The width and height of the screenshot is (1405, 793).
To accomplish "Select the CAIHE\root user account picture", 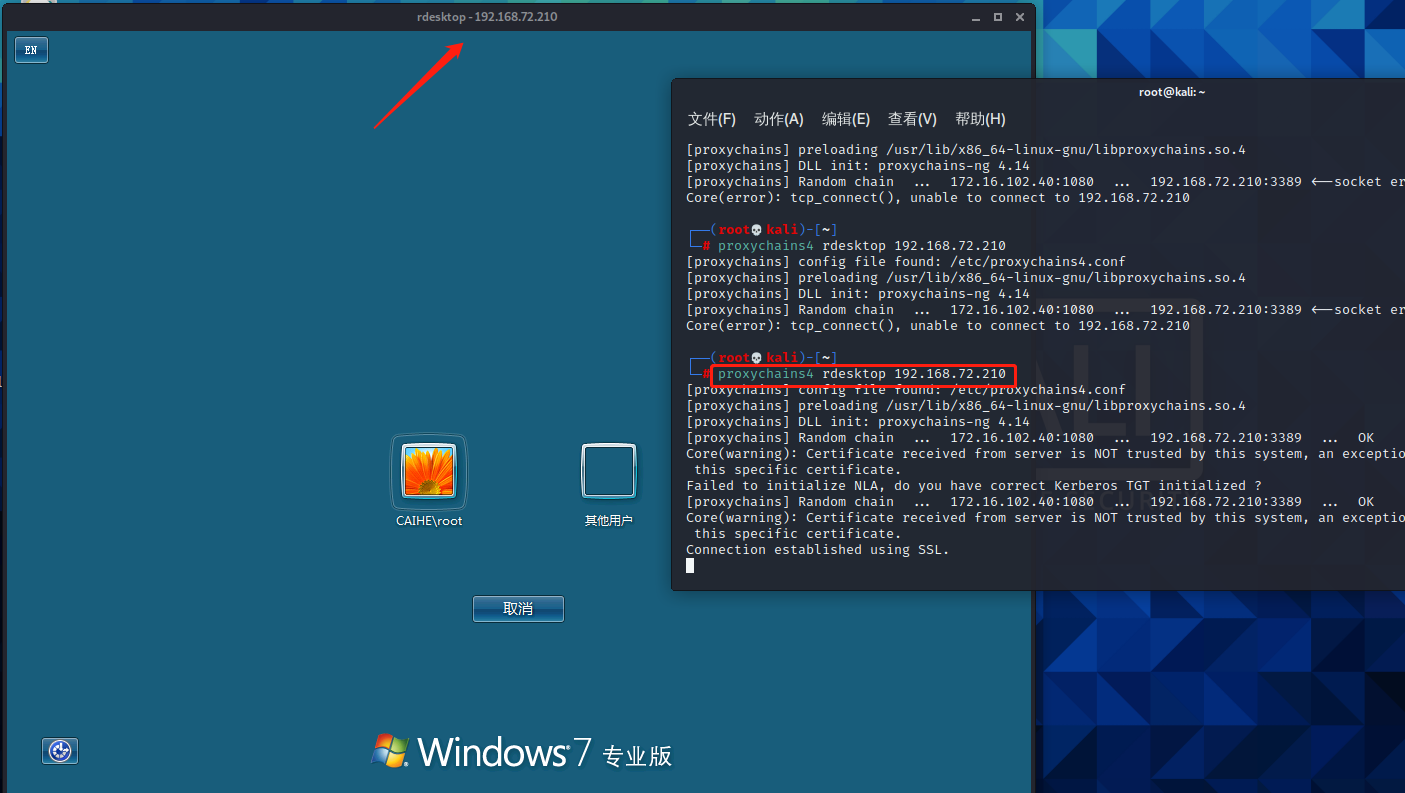I will 428,471.
